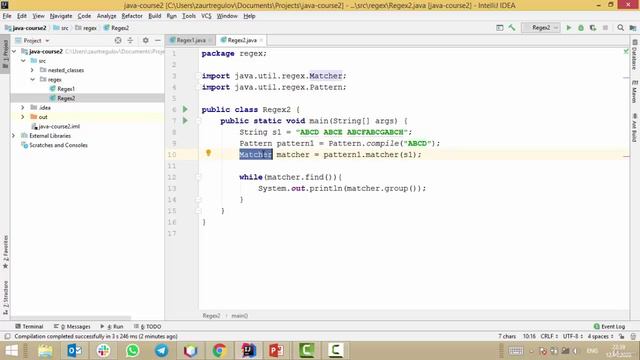Expand the nested_classes folder
The height and width of the screenshot is (360, 640).
(x=32, y=70)
